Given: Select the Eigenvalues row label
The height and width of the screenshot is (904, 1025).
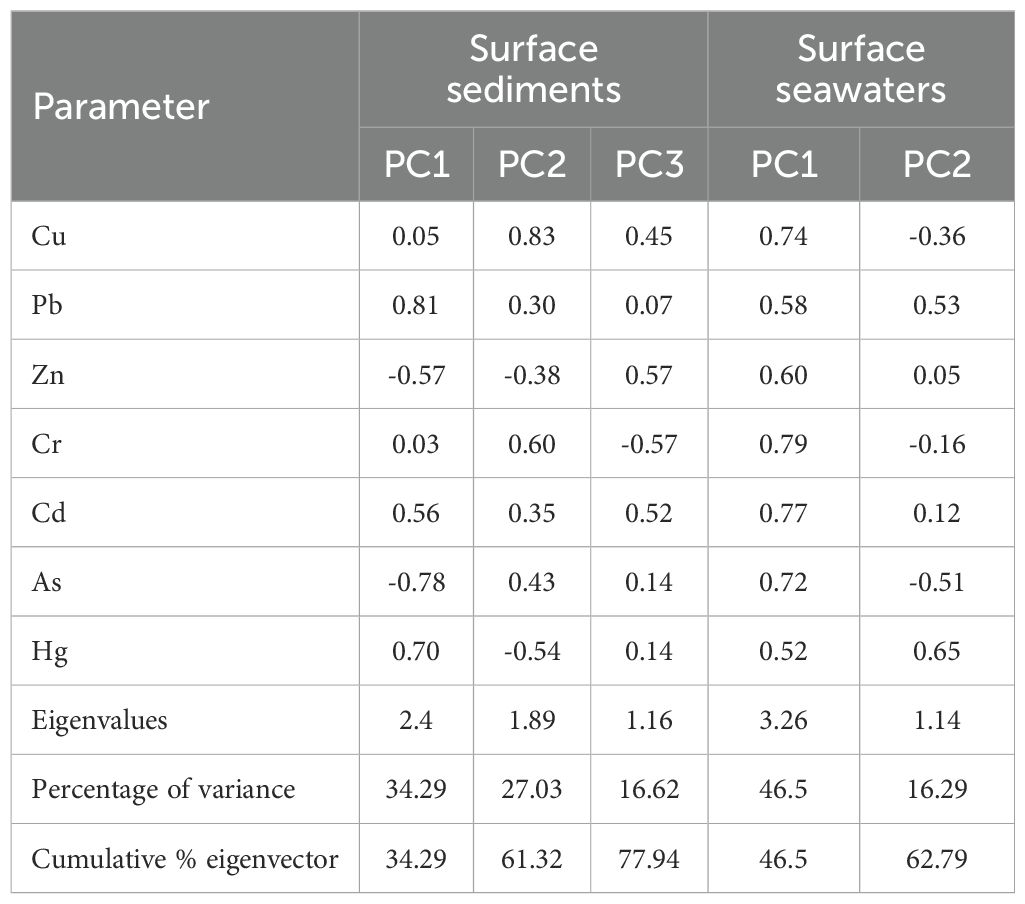Looking at the screenshot, I should (99, 720).
